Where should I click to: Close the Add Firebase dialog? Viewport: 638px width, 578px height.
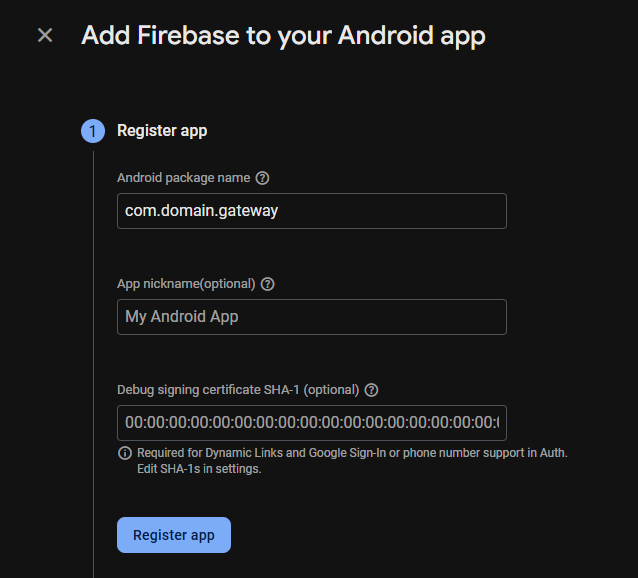(x=45, y=36)
